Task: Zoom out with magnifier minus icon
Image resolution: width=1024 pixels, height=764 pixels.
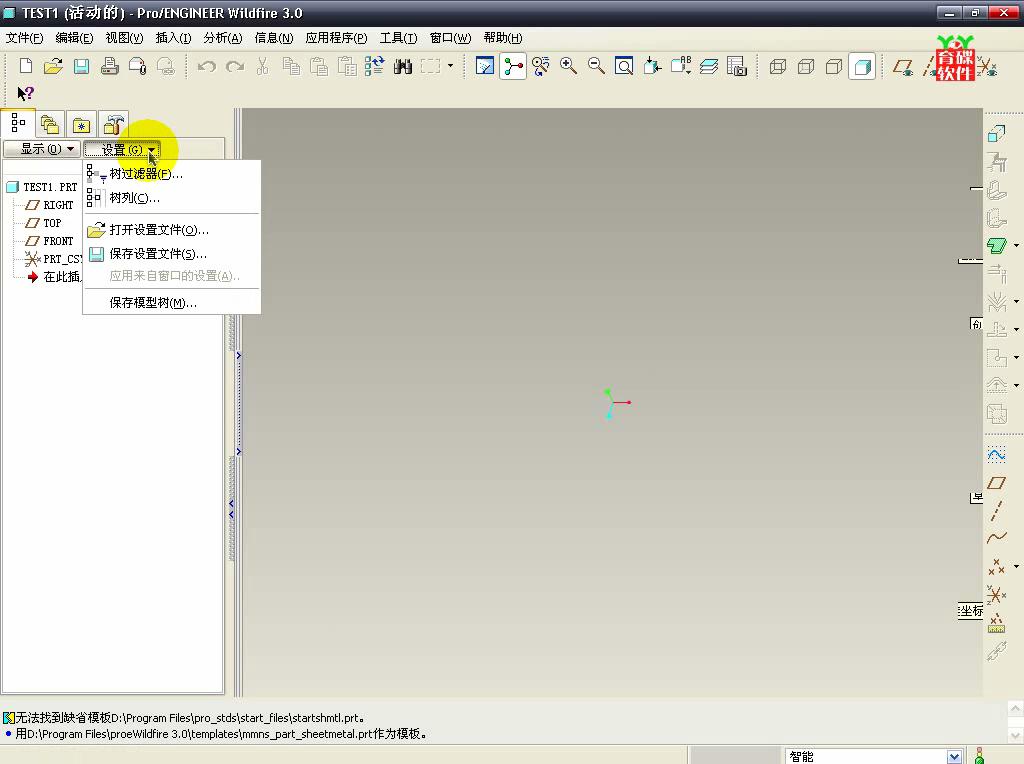Action: coord(596,66)
